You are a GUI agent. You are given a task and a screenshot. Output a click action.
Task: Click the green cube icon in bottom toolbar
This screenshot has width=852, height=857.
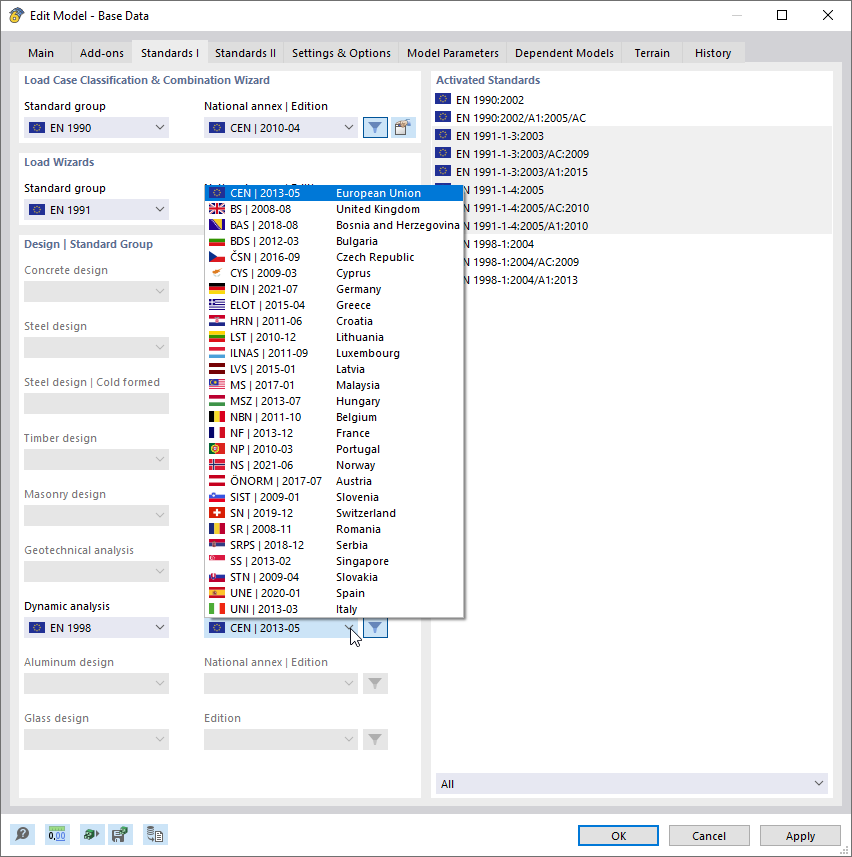coord(90,834)
